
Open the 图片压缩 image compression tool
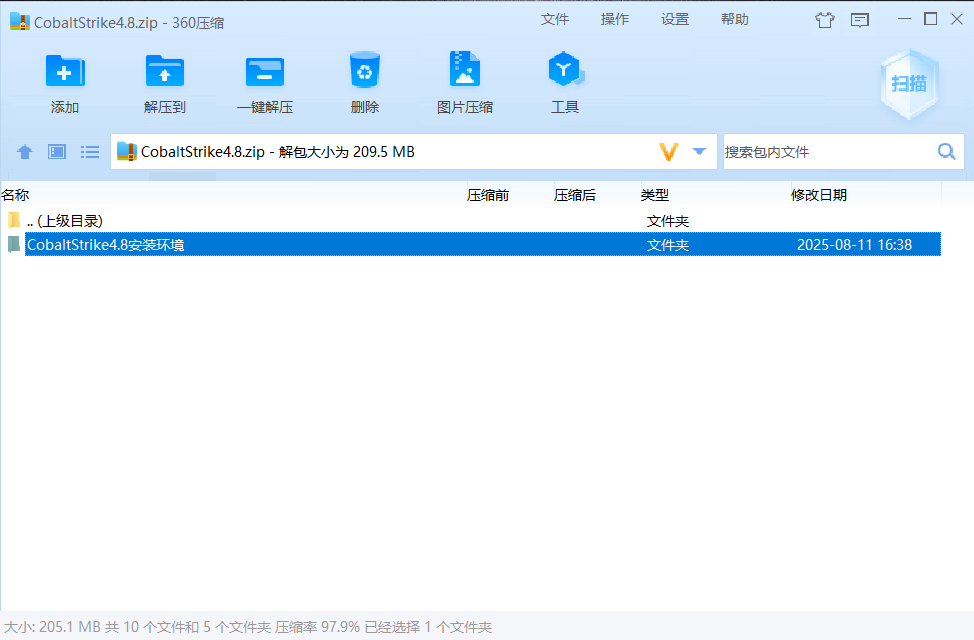[x=465, y=69]
